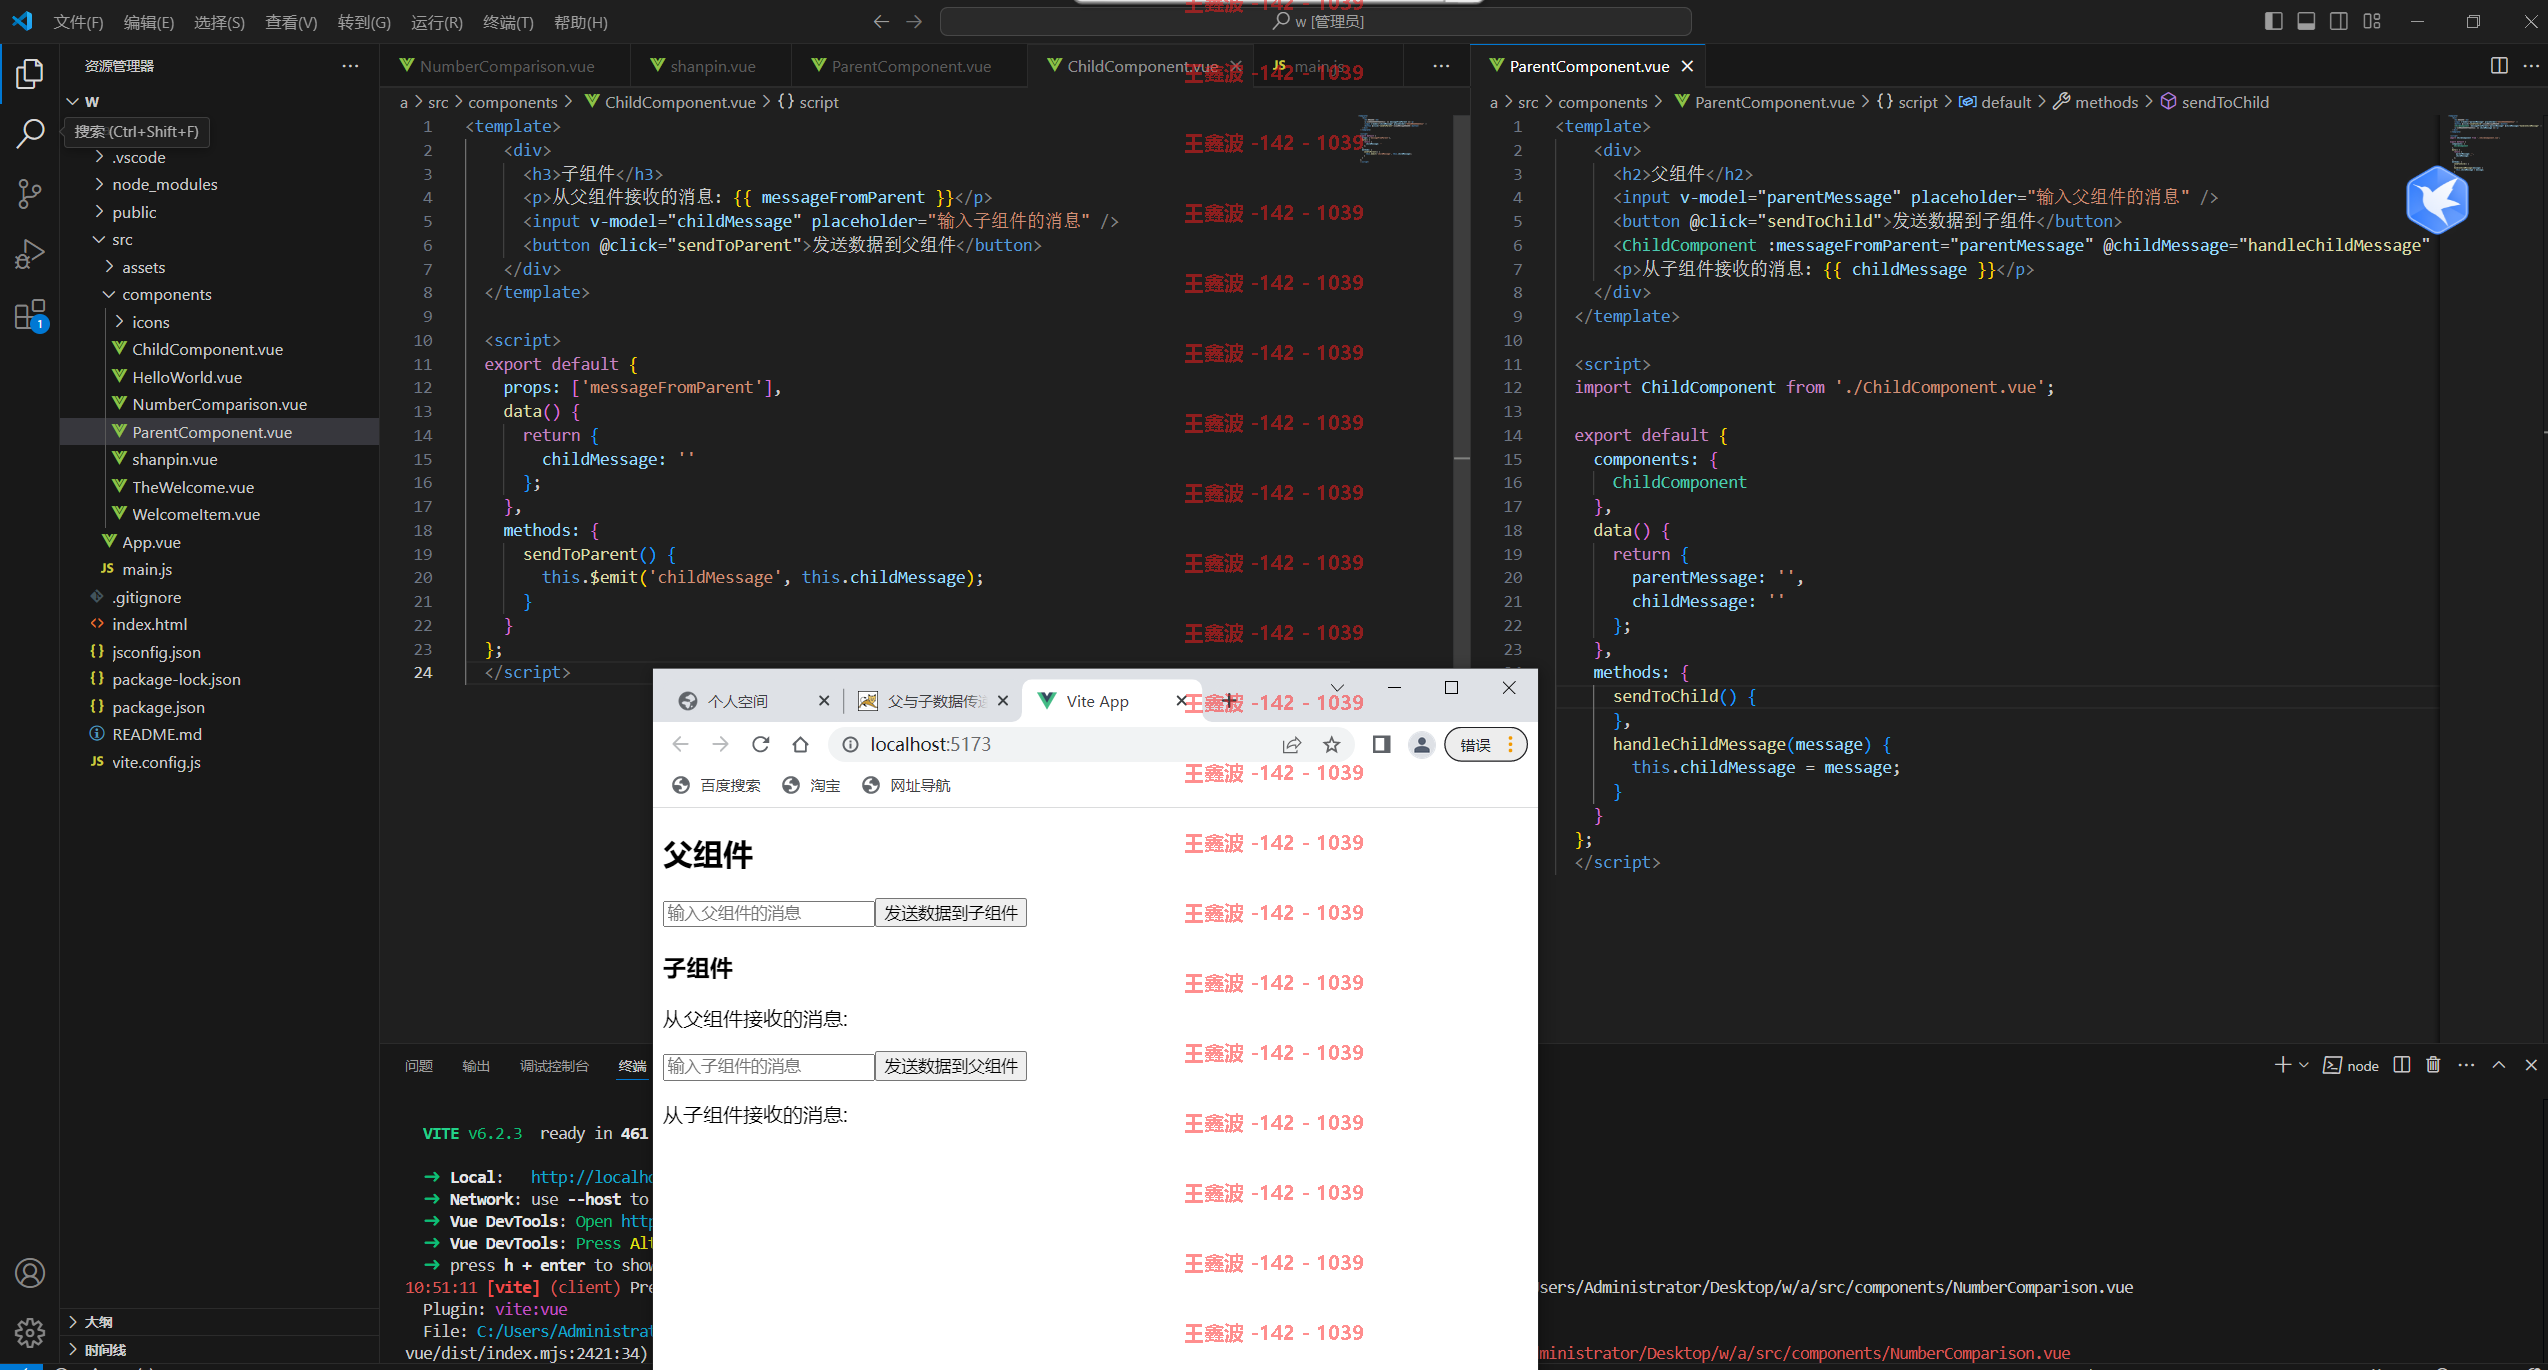Open 淘宝 bookmark
The width and height of the screenshot is (2548, 1370).
(811, 786)
